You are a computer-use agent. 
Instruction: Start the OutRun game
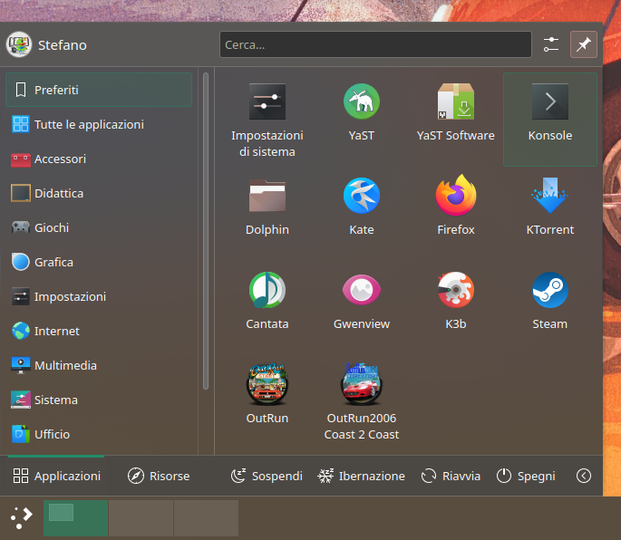pos(267,395)
